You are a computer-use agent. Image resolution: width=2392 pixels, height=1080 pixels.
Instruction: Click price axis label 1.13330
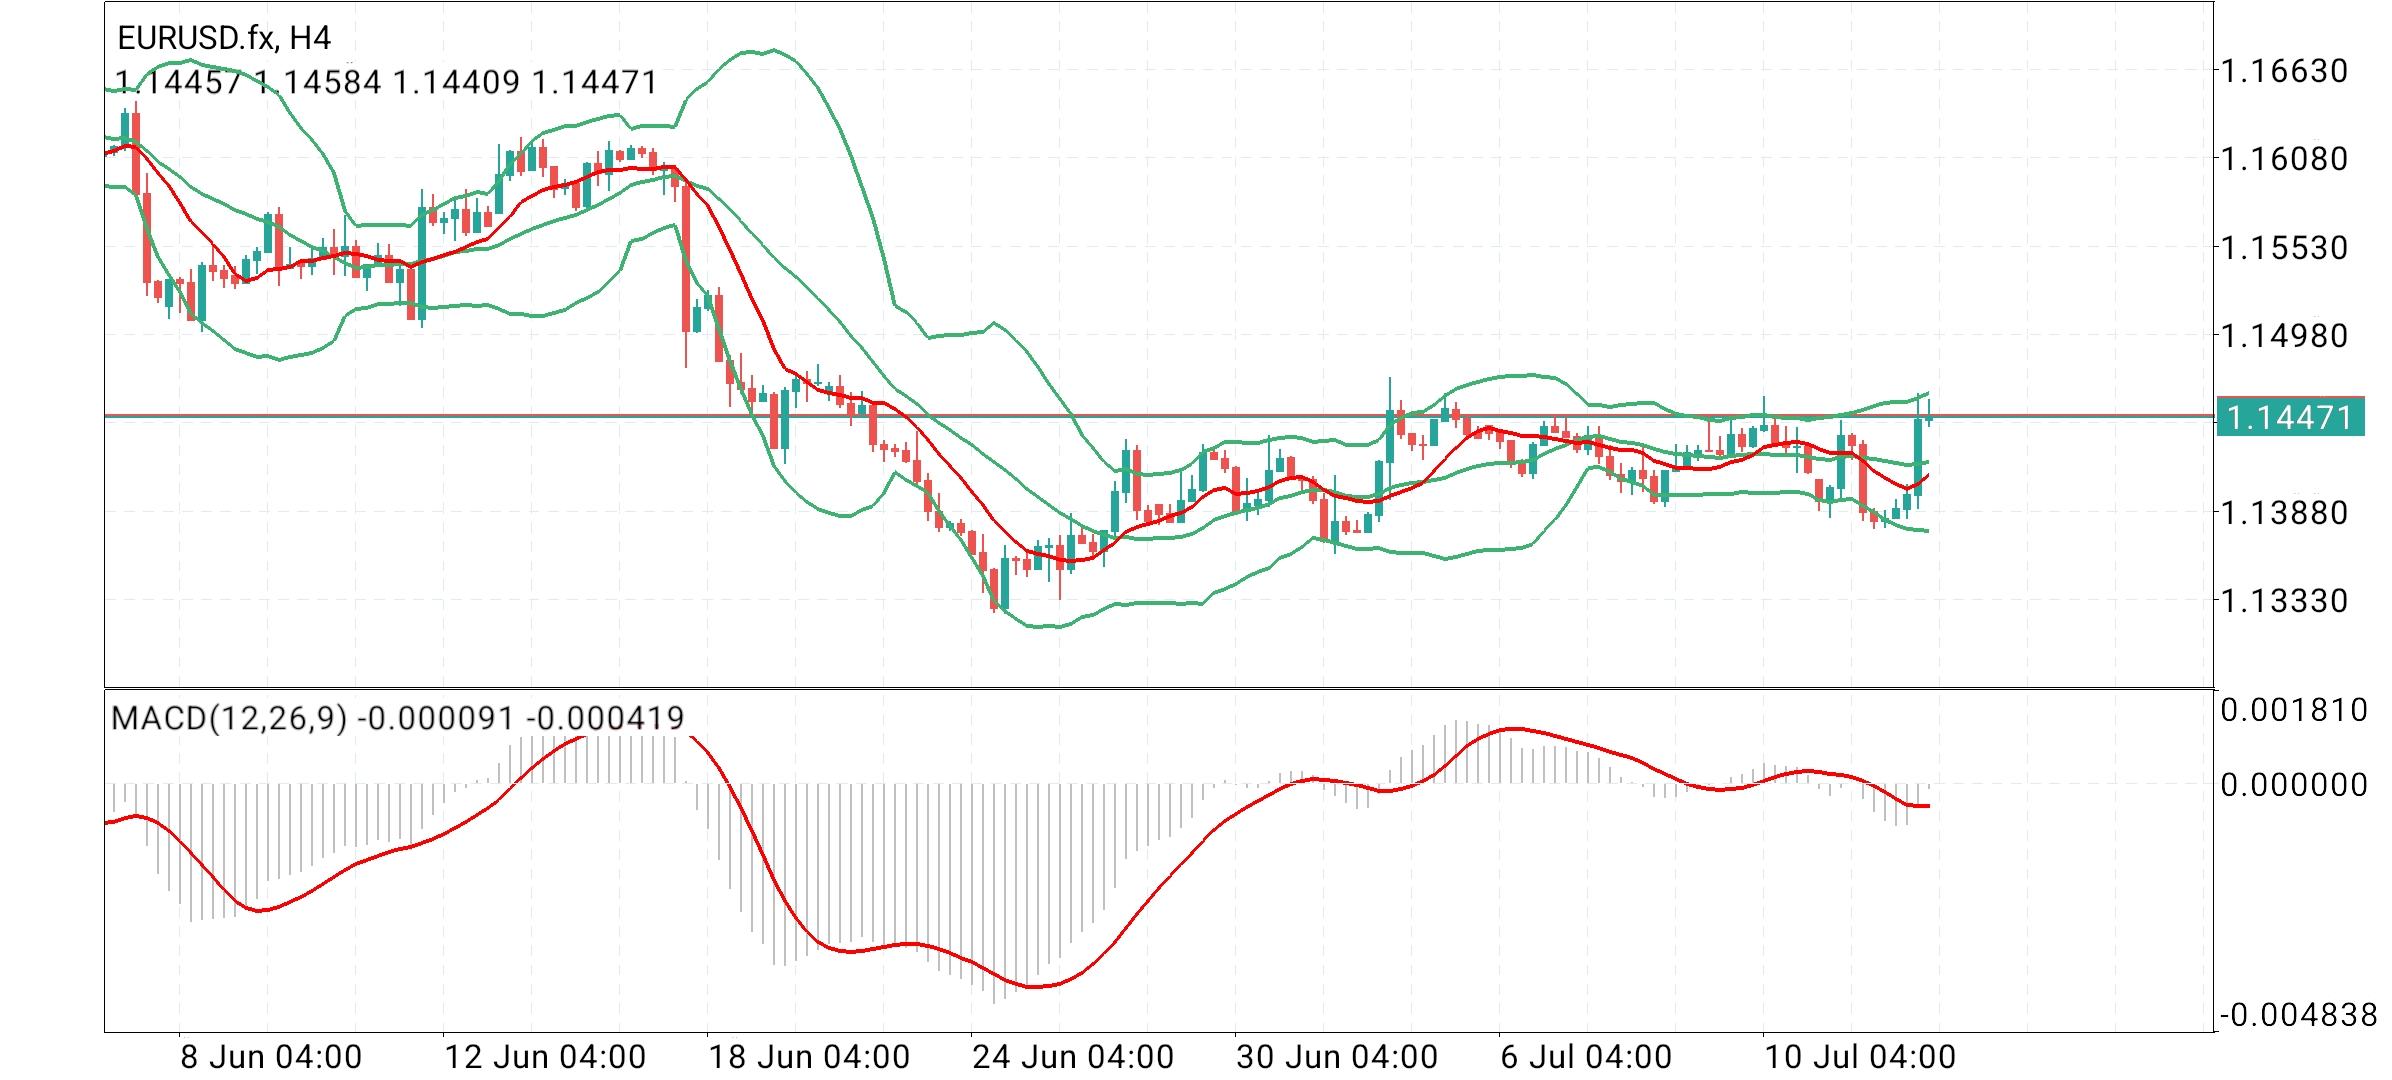click(x=2285, y=601)
